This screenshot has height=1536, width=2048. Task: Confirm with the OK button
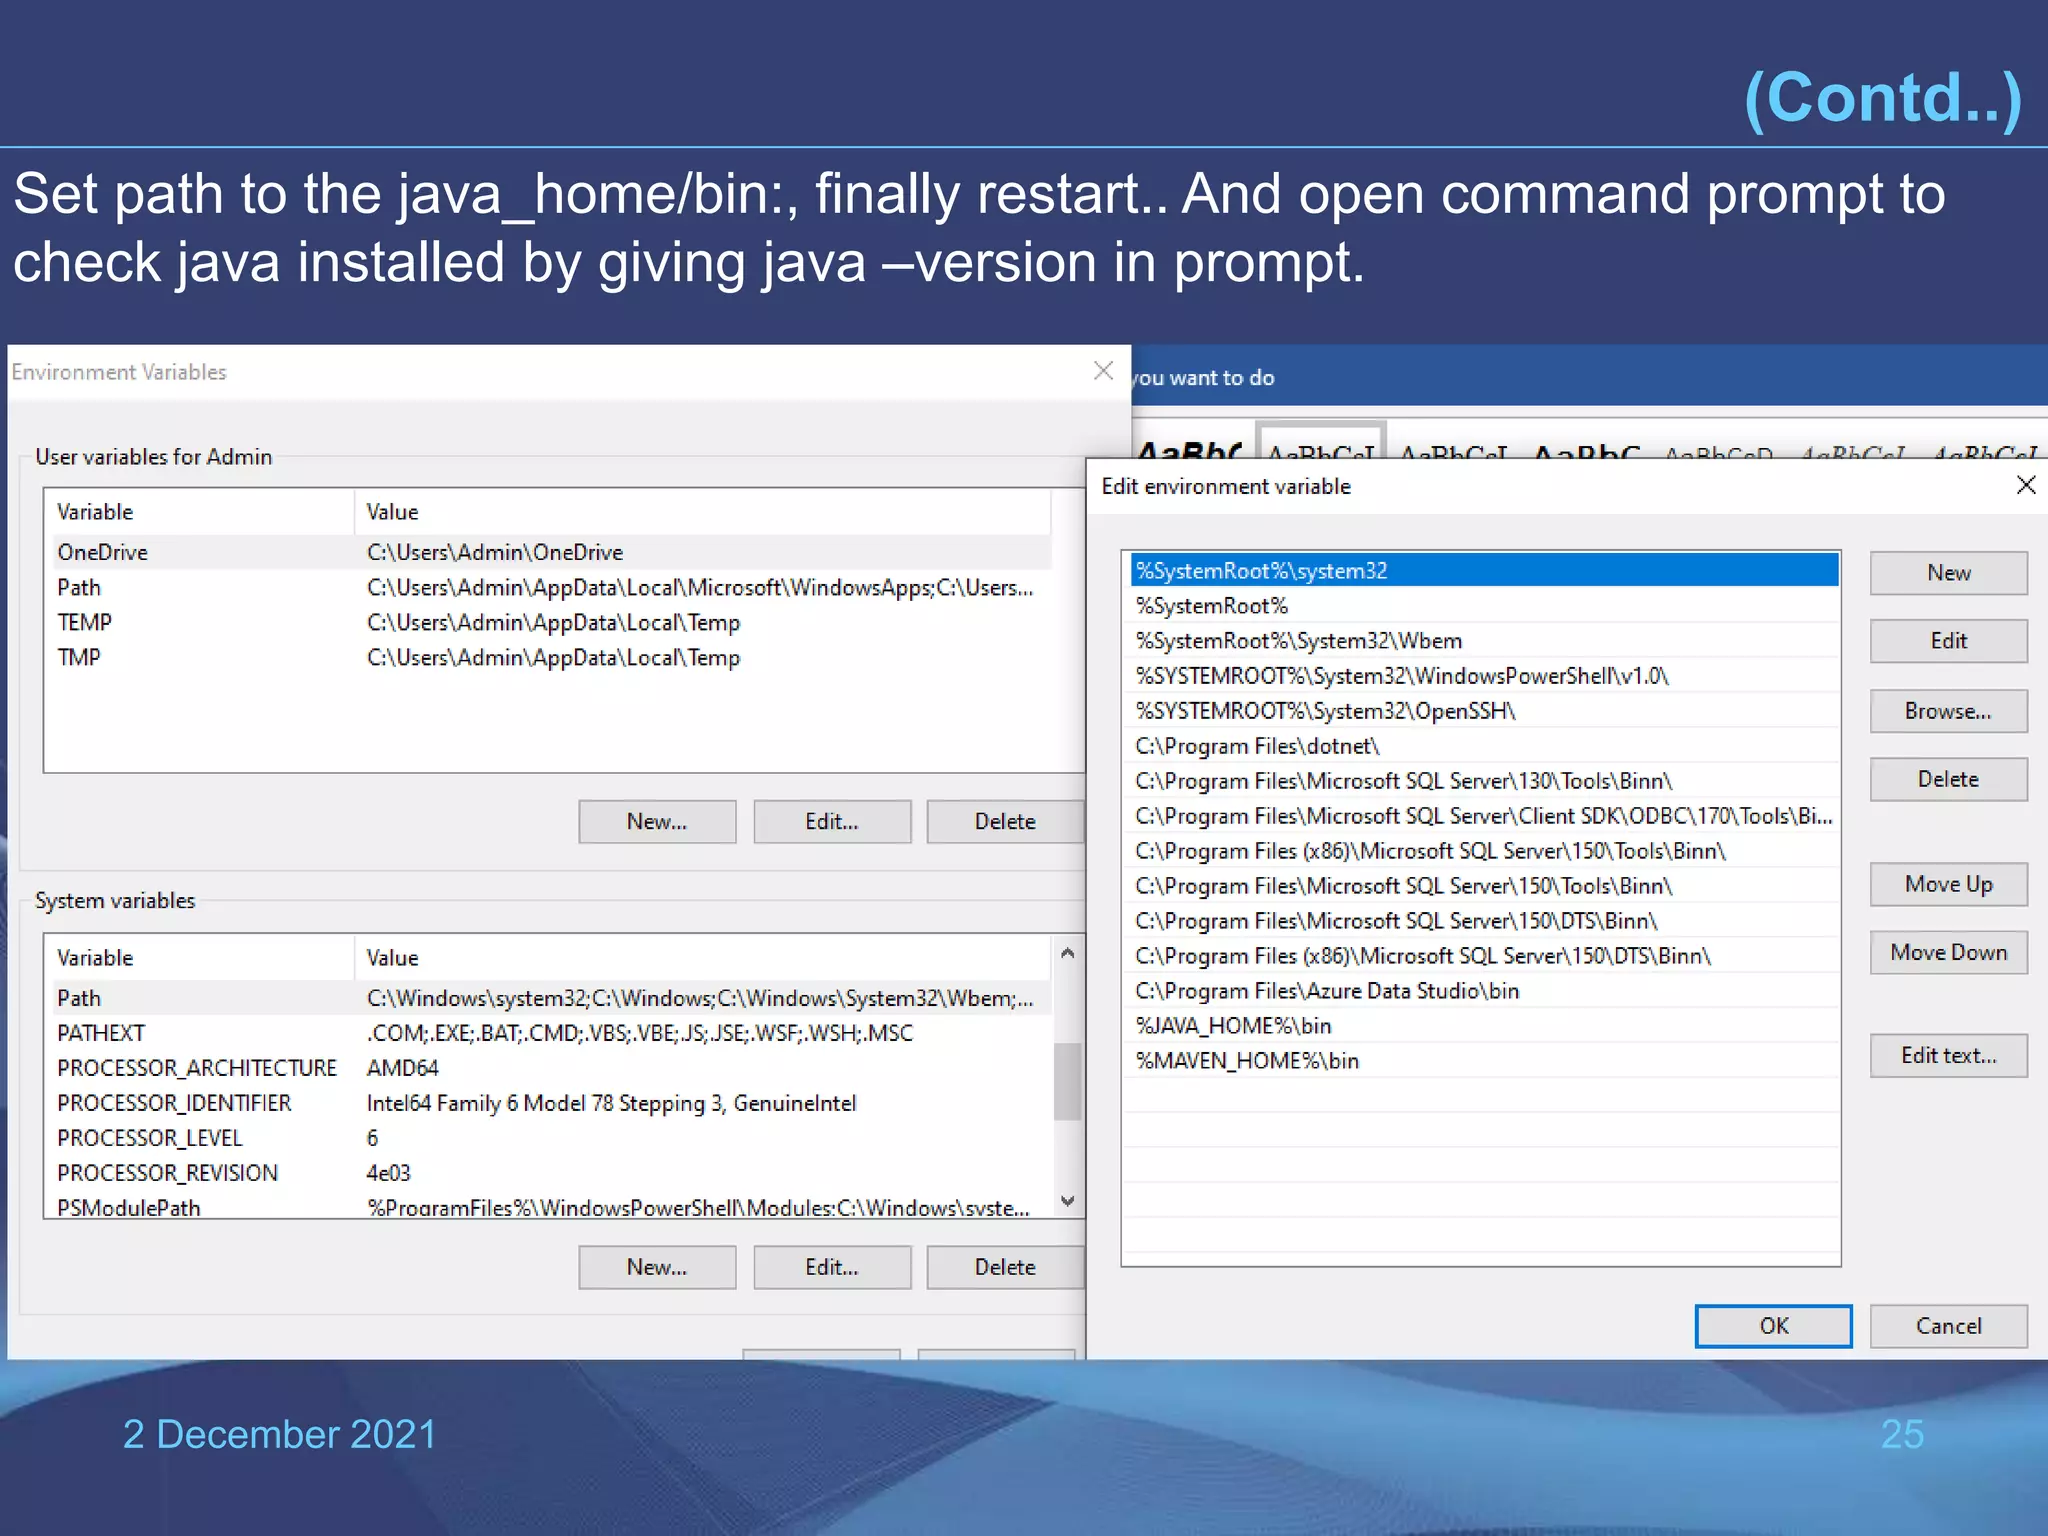1773,1326
